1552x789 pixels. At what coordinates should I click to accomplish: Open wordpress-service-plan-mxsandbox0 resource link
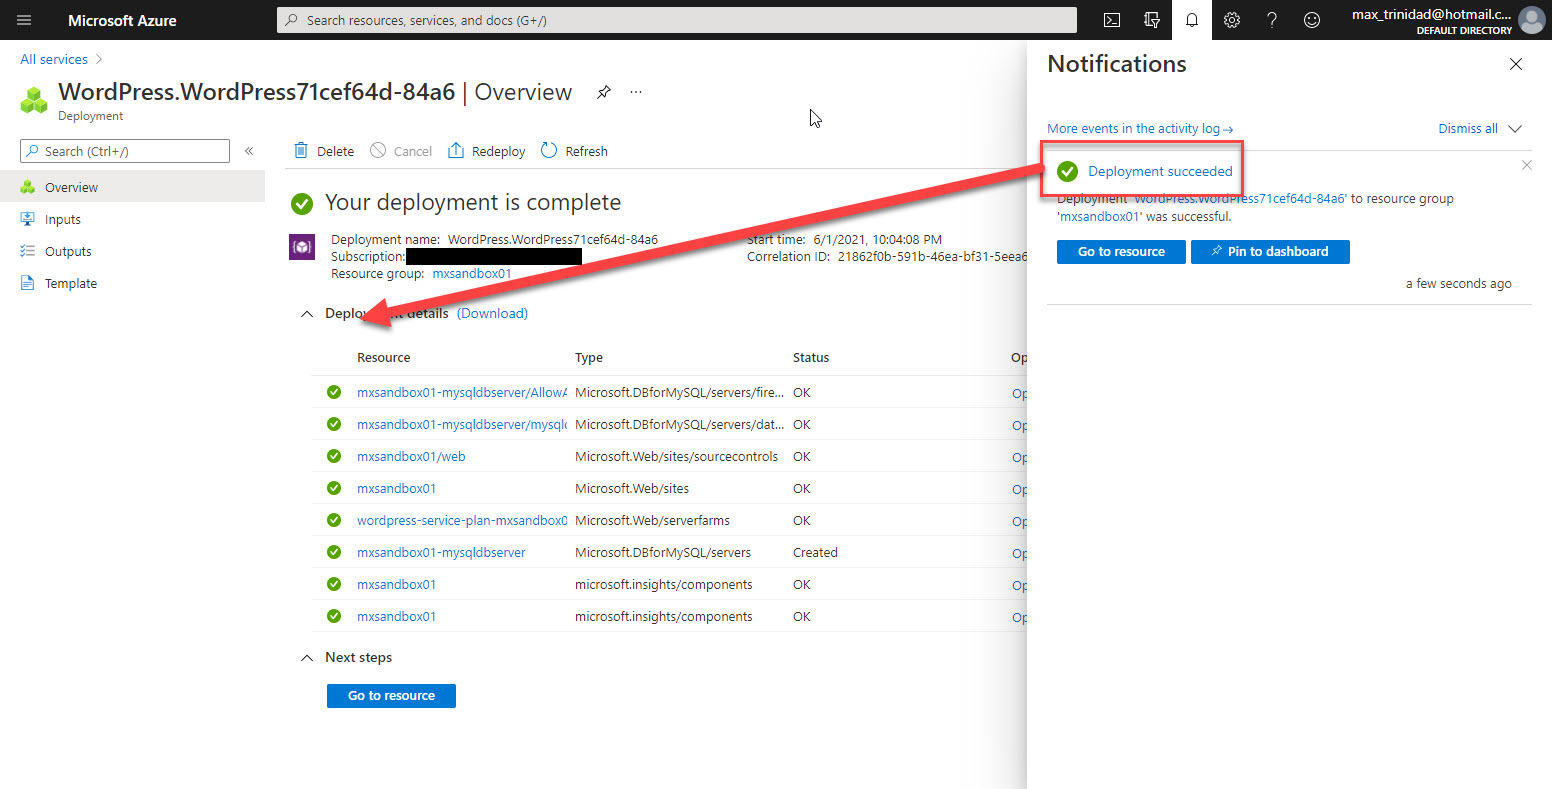coord(462,521)
